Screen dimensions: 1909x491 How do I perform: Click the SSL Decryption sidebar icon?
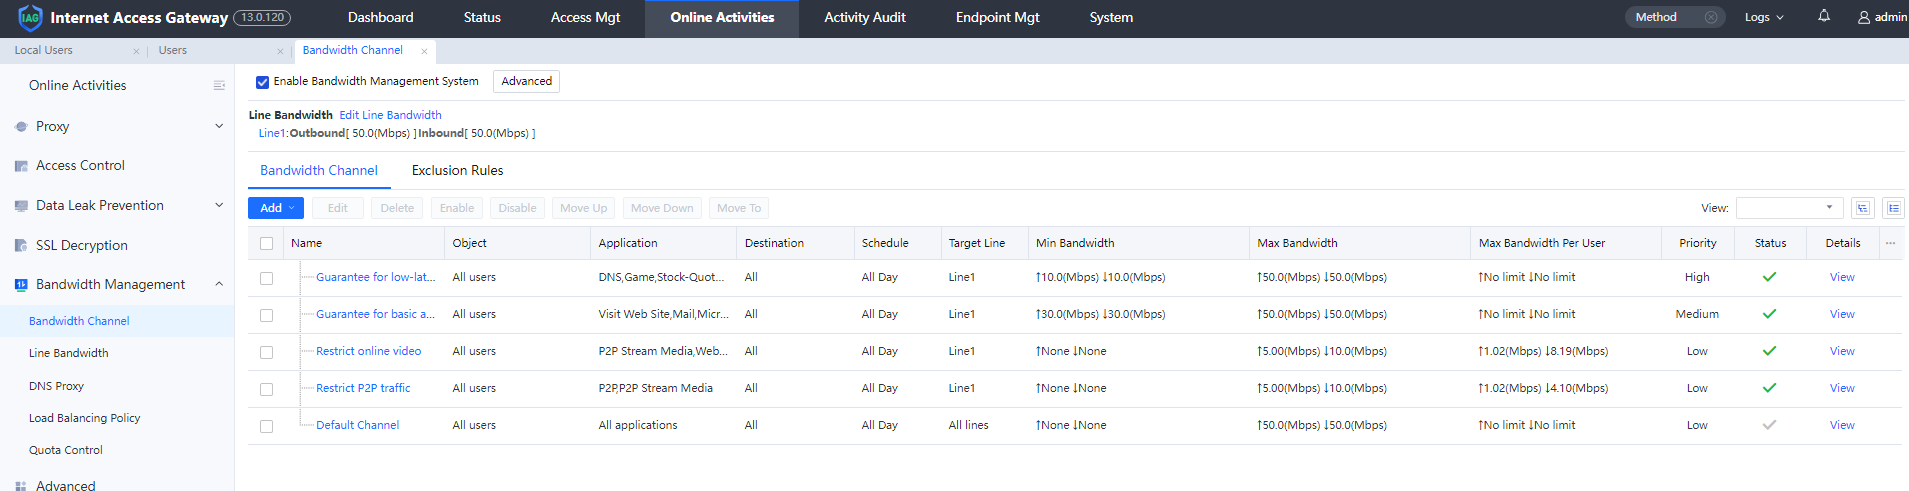[21, 246]
